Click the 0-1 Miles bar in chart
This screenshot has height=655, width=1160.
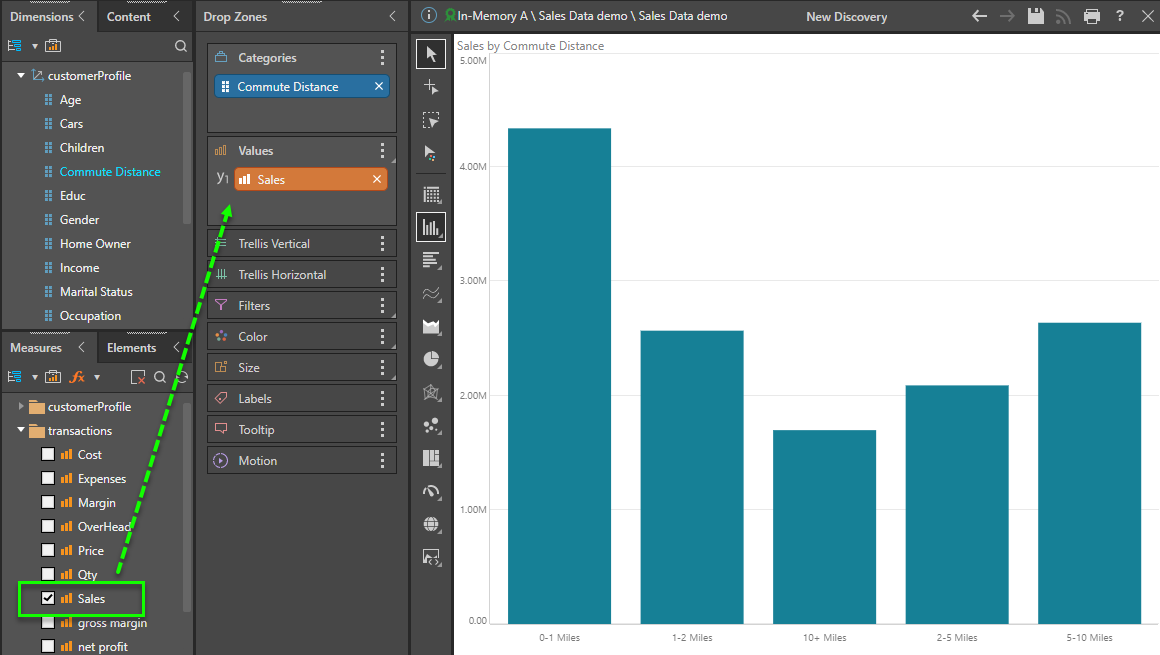tap(559, 375)
